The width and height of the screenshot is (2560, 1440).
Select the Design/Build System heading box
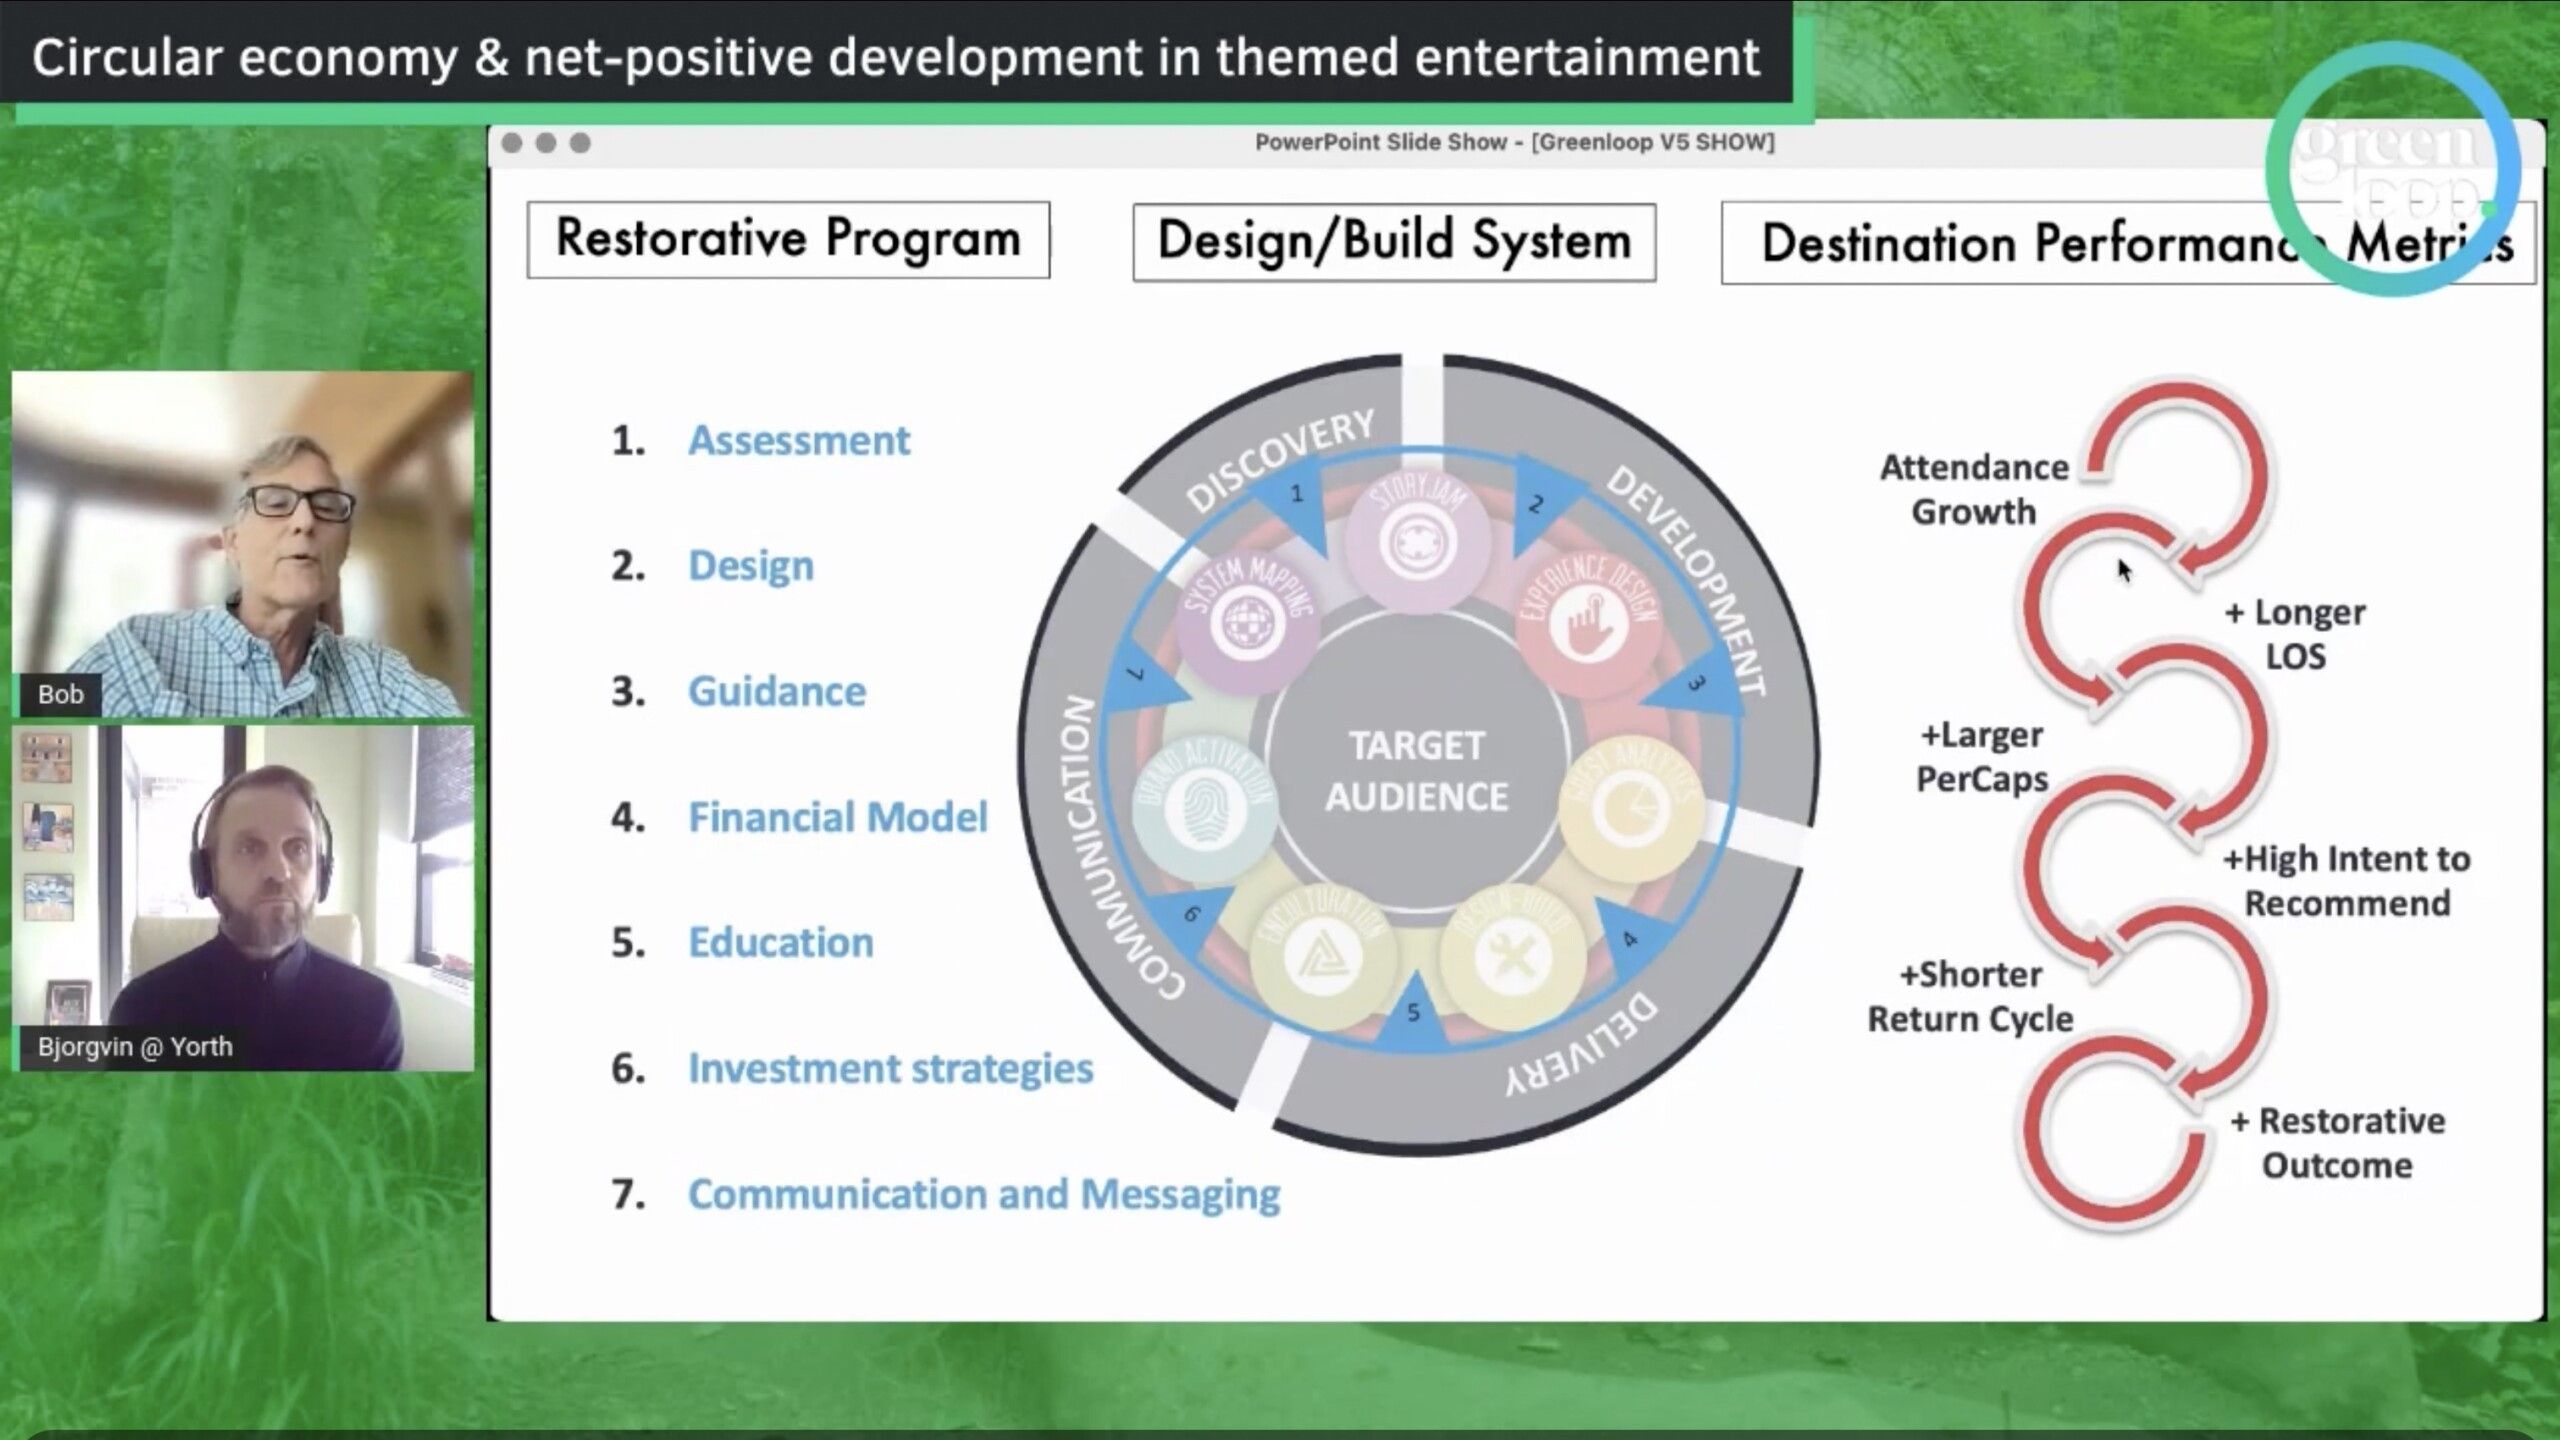pos(1394,242)
